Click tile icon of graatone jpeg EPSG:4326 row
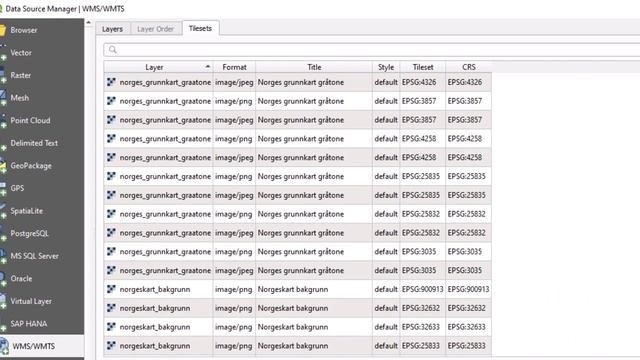Image resolution: width=640 pixels, height=360 pixels. point(111,82)
